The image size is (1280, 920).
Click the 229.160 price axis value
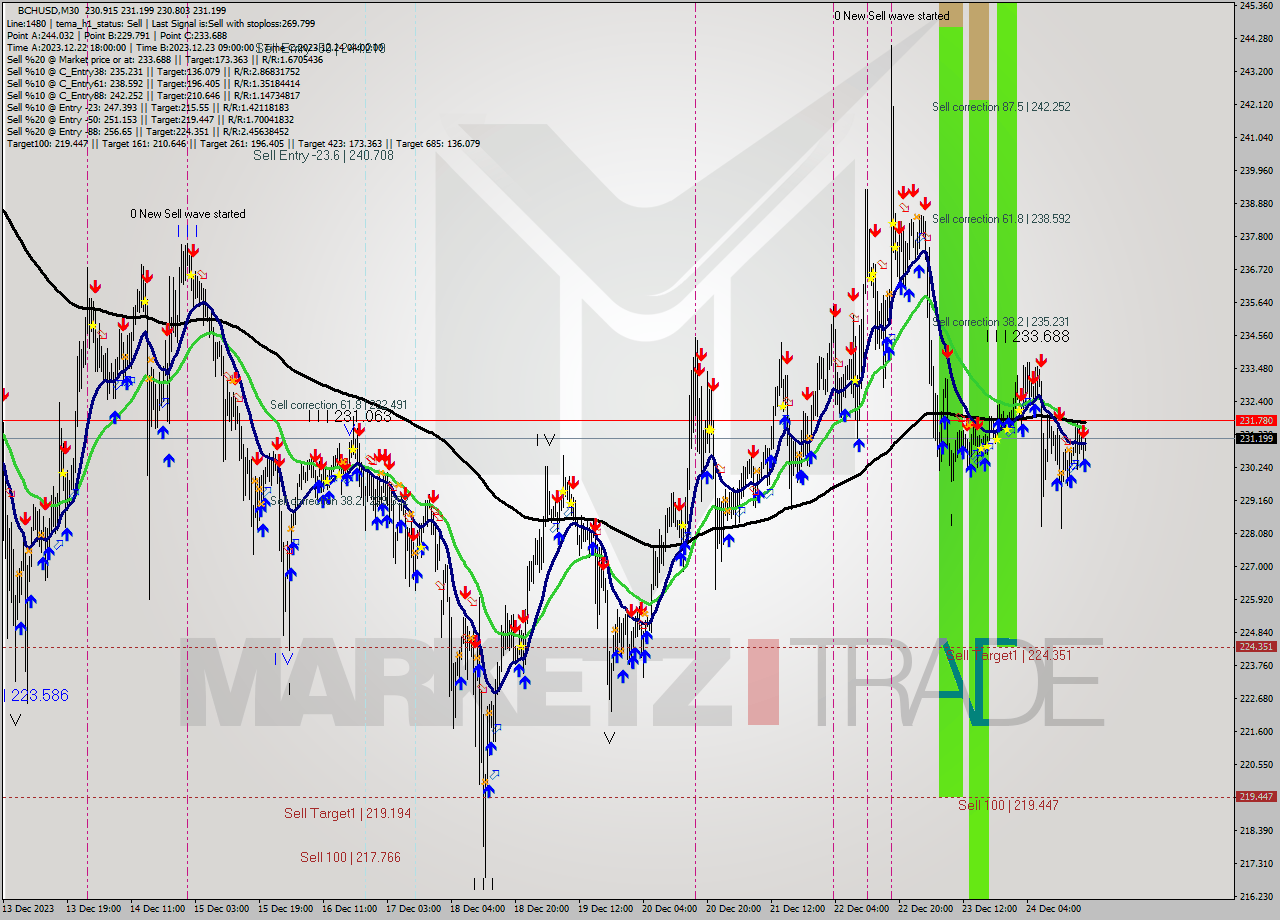tap(1256, 500)
